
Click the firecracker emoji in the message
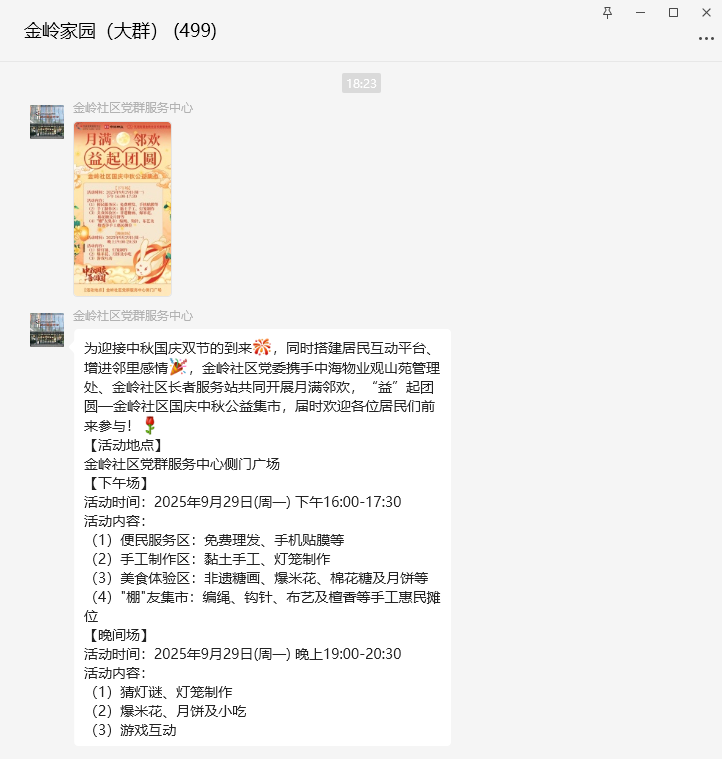(262, 347)
